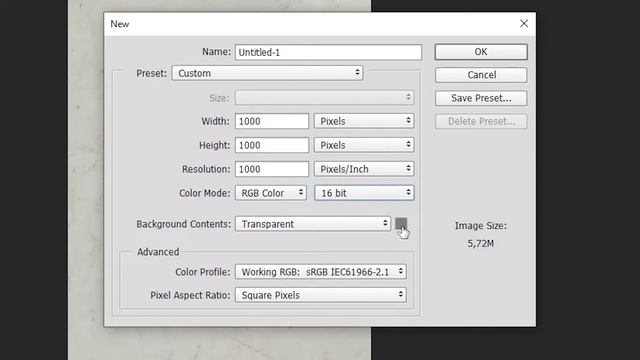Viewport: 640px width, 360px height.
Task: Click the Color Mode label
Action: [204, 193]
